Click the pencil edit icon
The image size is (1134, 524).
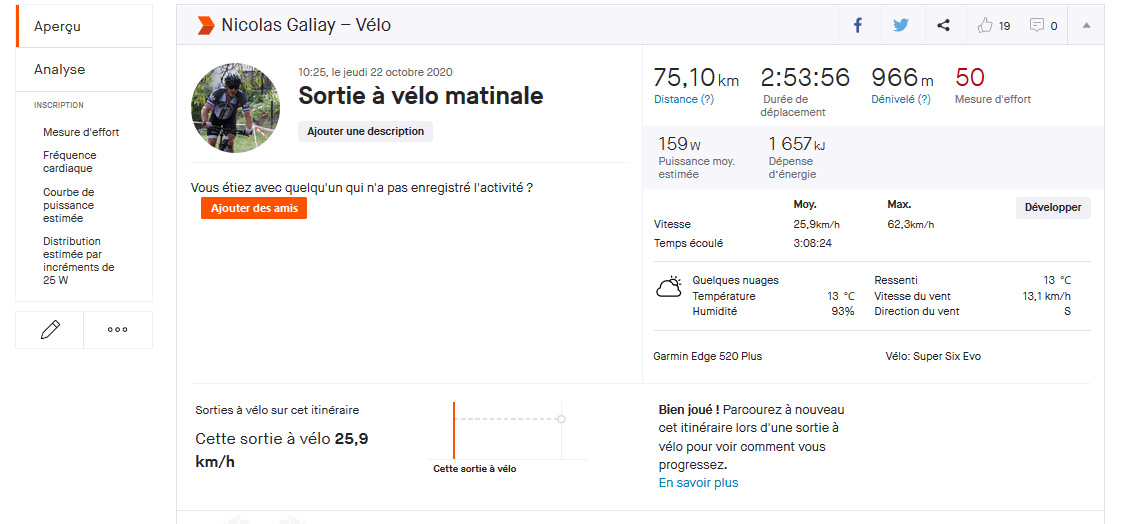coord(50,329)
